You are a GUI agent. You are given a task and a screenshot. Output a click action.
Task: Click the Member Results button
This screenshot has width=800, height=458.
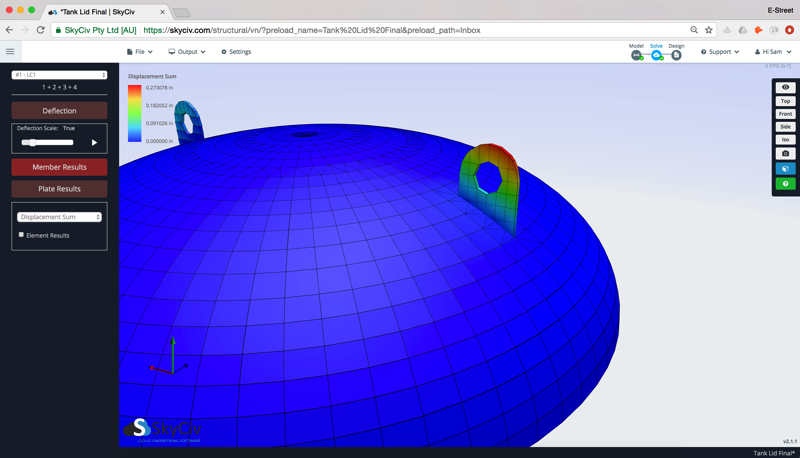pyautogui.click(x=59, y=167)
